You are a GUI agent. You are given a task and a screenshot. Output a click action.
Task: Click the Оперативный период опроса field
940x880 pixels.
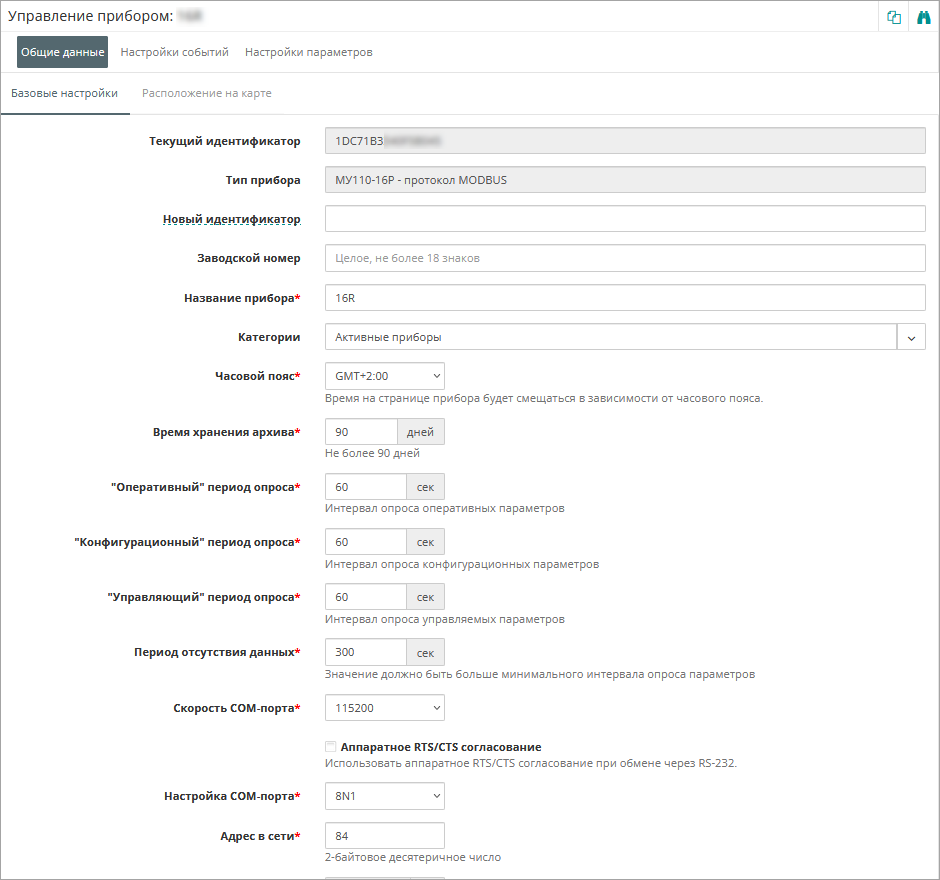click(365, 487)
